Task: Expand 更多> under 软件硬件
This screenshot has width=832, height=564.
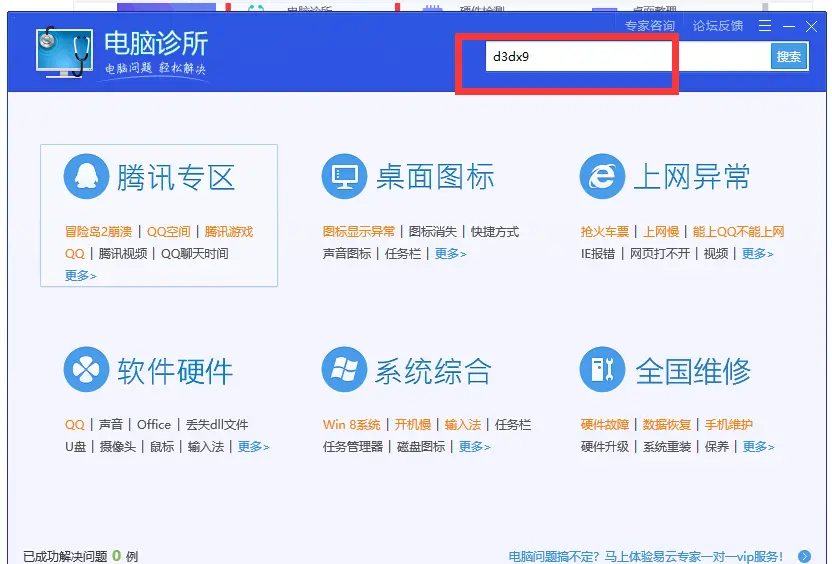Action: tap(253, 447)
